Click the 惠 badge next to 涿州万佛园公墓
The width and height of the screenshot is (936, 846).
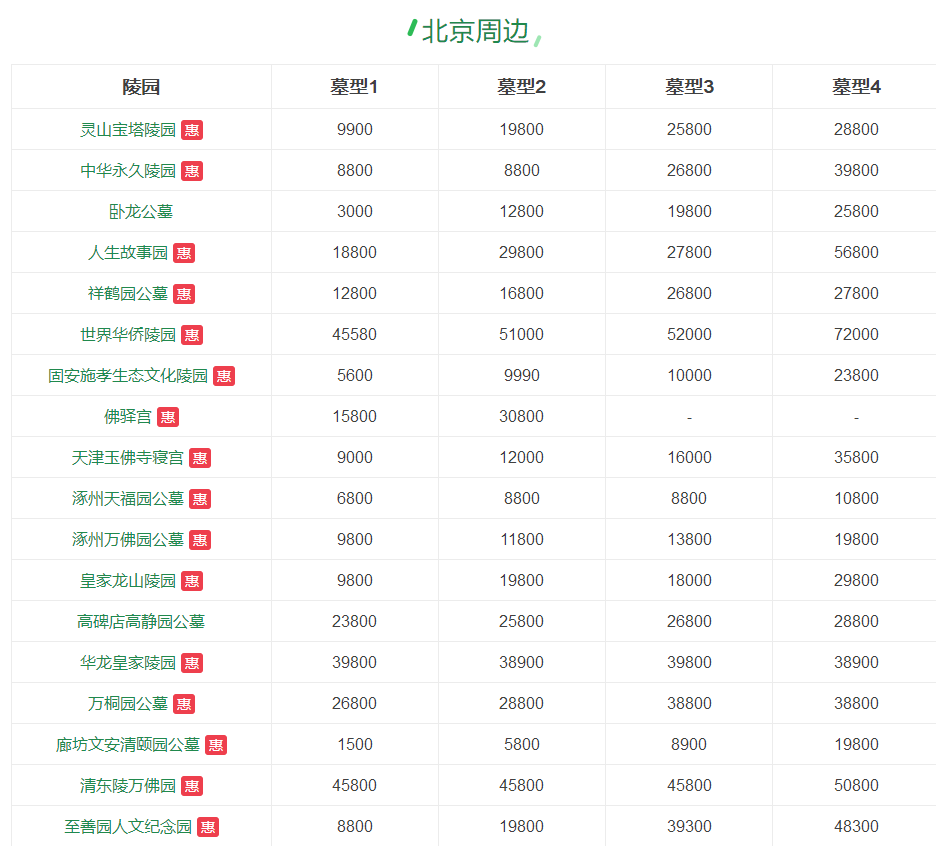[200, 540]
